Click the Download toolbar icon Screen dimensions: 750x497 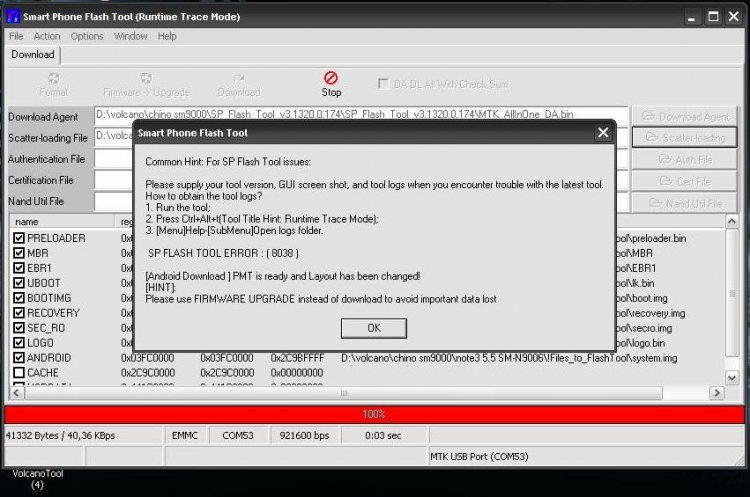pyautogui.click(x=239, y=84)
